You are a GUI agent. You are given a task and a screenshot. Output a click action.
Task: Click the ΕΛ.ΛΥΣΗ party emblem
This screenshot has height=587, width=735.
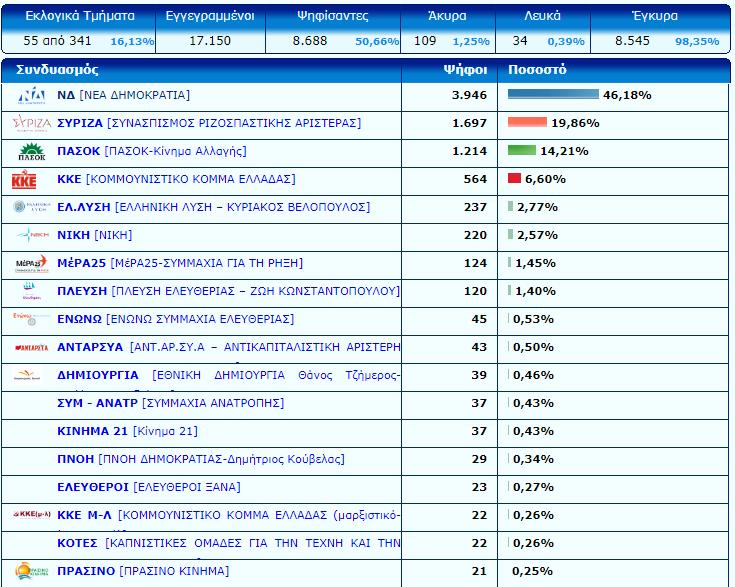point(30,208)
